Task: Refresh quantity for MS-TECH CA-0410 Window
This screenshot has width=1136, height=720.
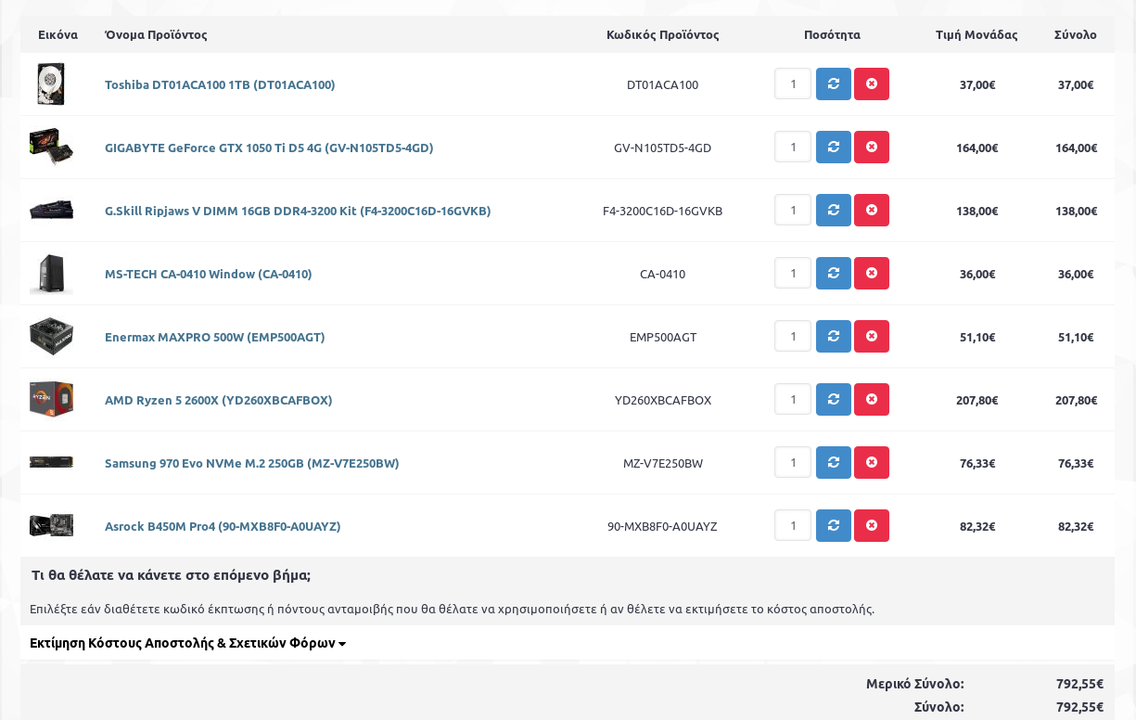Action: point(833,273)
